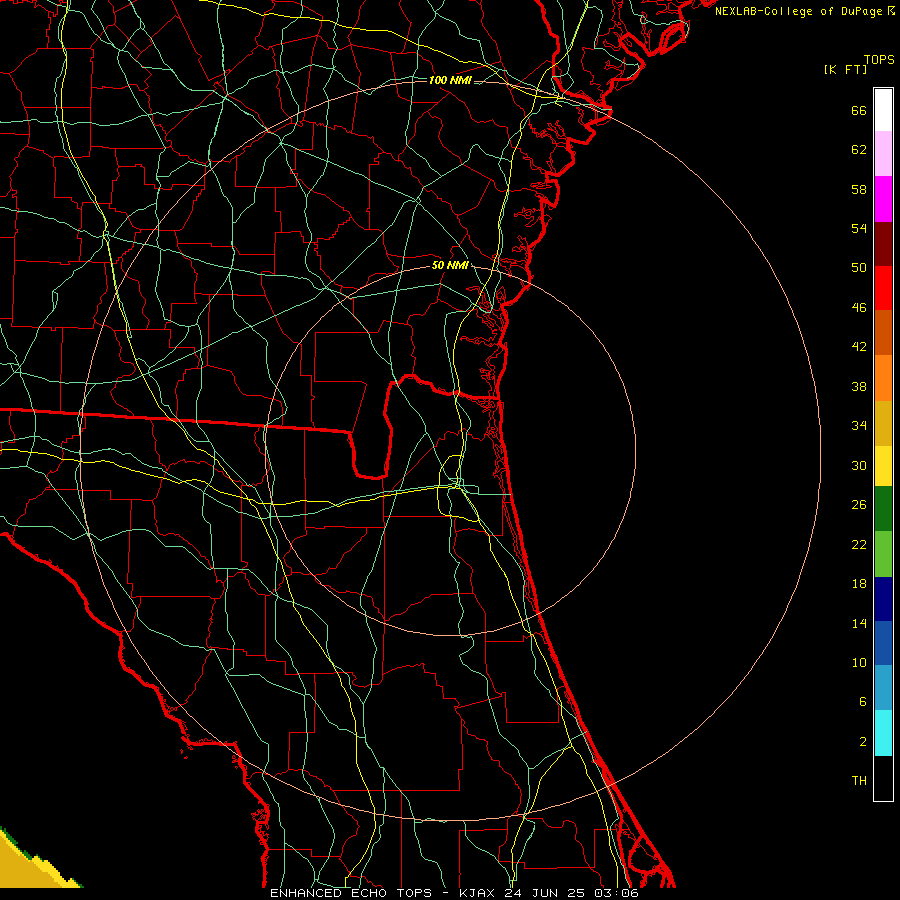Select the "66" legend value
Viewport: 900px width, 900px height.
pyautogui.click(x=859, y=110)
